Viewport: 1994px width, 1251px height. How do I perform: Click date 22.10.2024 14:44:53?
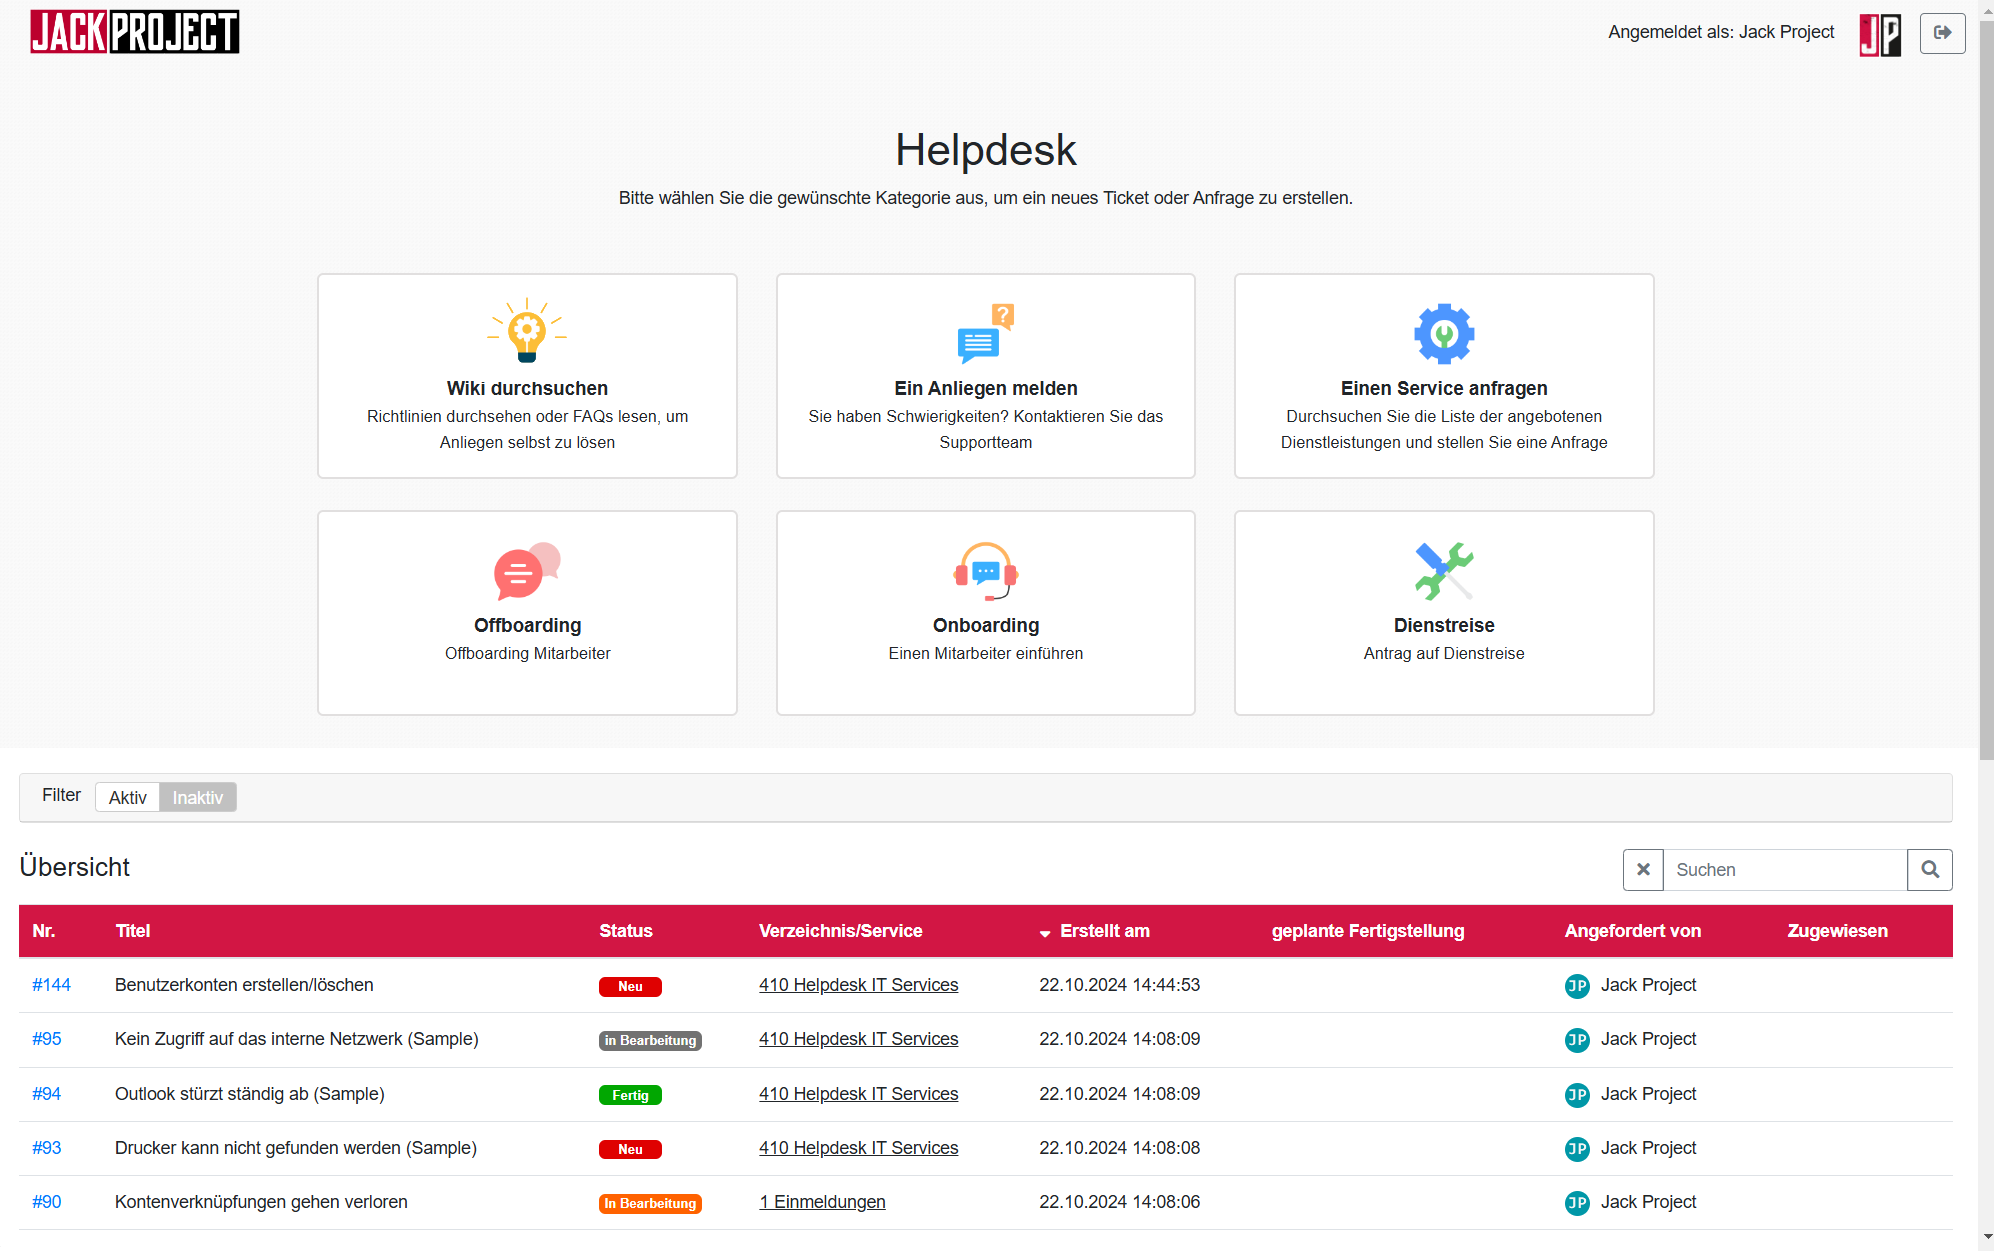(x=1119, y=985)
